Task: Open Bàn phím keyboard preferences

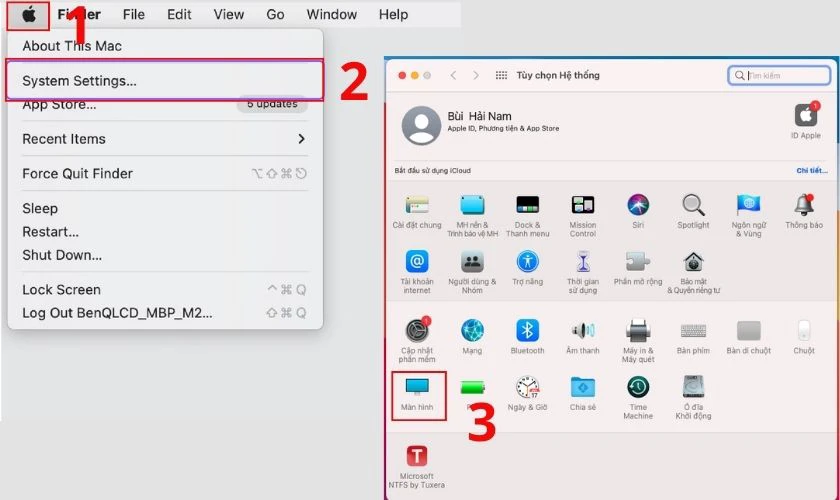Action: click(x=693, y=331)
